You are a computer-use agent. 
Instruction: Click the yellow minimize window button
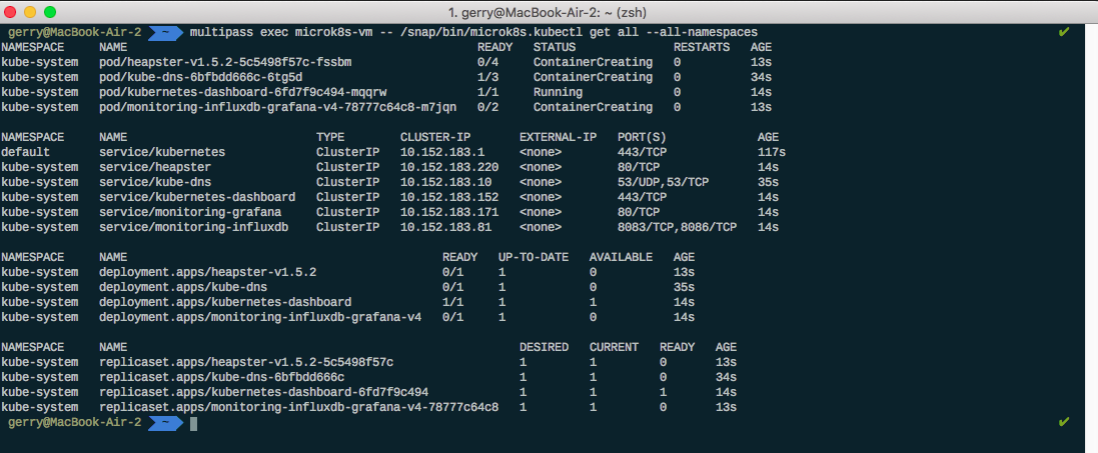pyautogui.click(x=30, y=11)
